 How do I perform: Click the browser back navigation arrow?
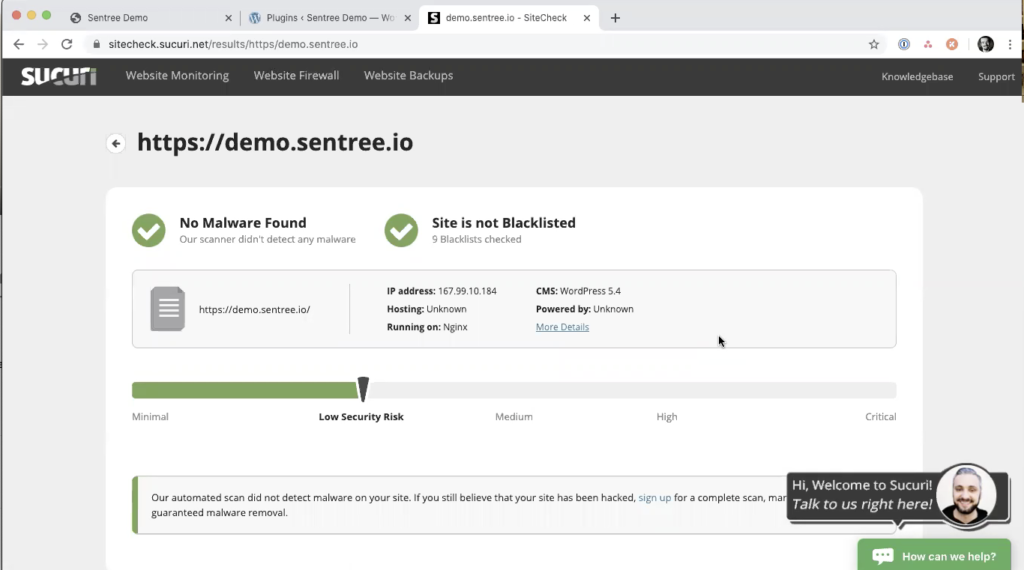(x=18, y=44)
